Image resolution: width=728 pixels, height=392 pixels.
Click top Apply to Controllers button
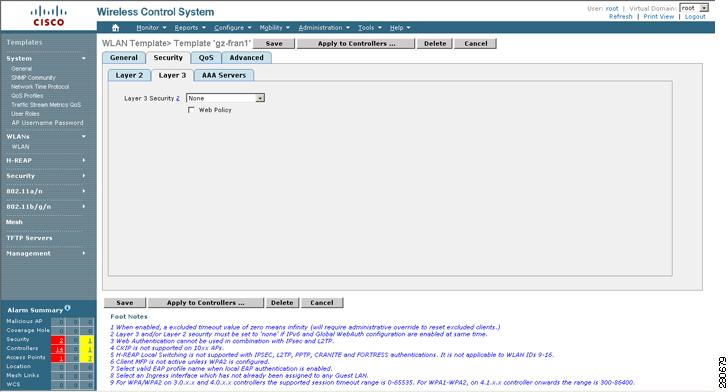point(356,44)
